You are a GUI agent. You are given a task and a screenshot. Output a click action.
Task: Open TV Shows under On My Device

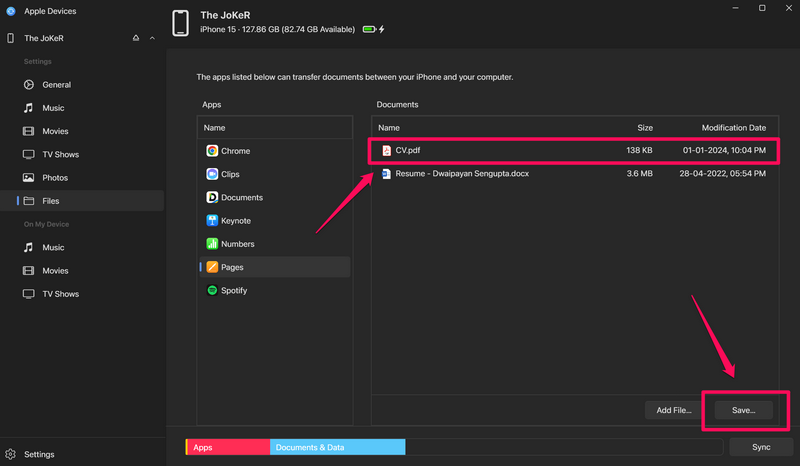(x=60, y=294)
